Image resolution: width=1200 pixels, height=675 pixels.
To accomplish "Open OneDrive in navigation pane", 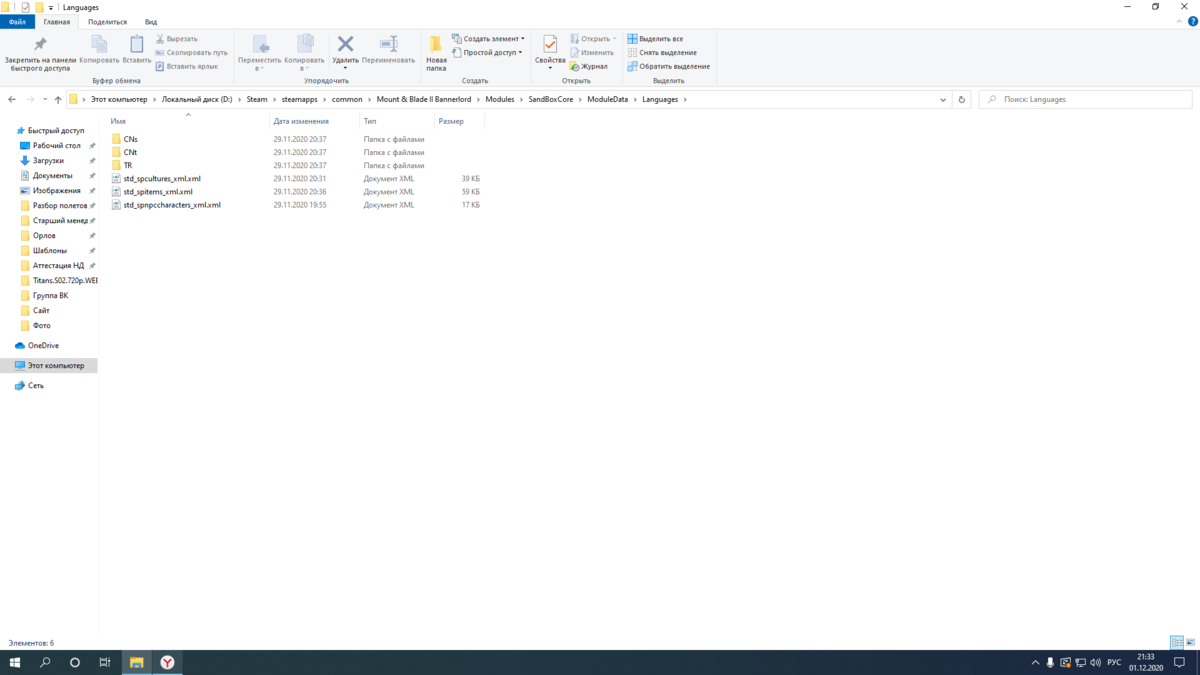I will (x=43, y=345).
